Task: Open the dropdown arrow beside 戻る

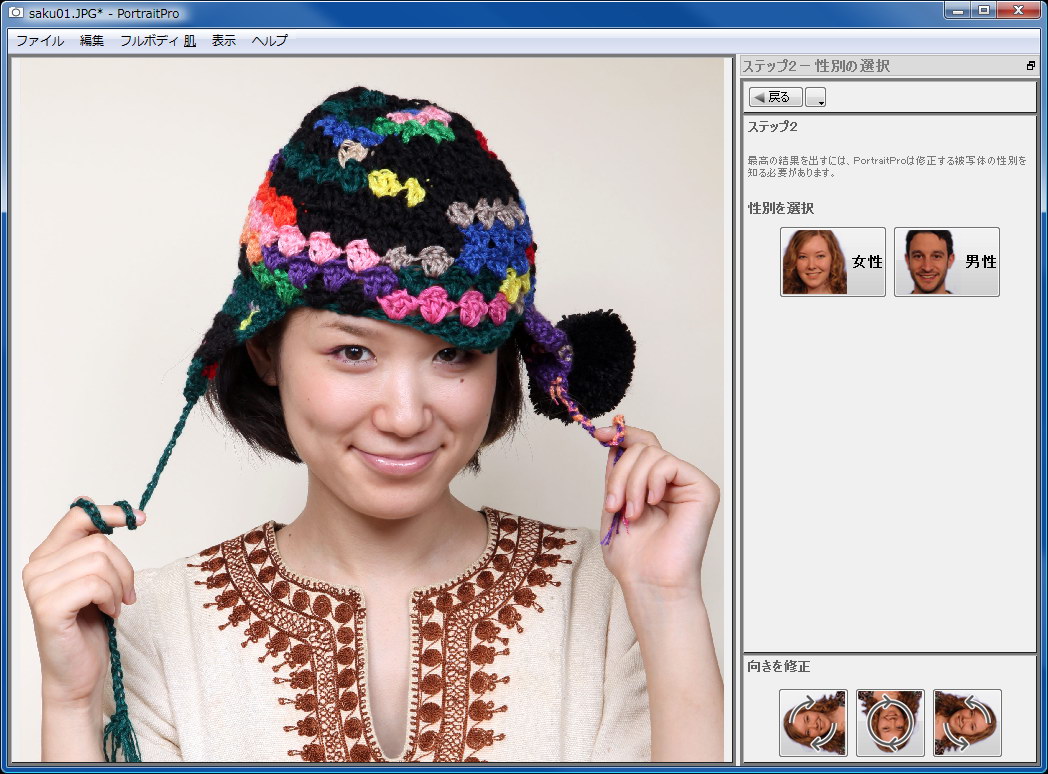Action: (815, 97)
